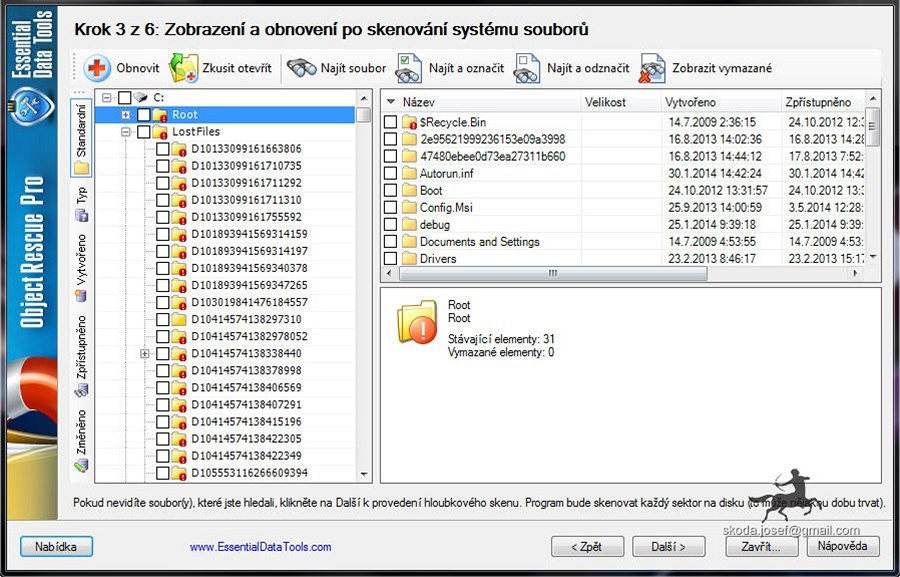Open the www.EssentialDataTools.com link
Viewport: 900px width, 577px height.
(260, 547)
